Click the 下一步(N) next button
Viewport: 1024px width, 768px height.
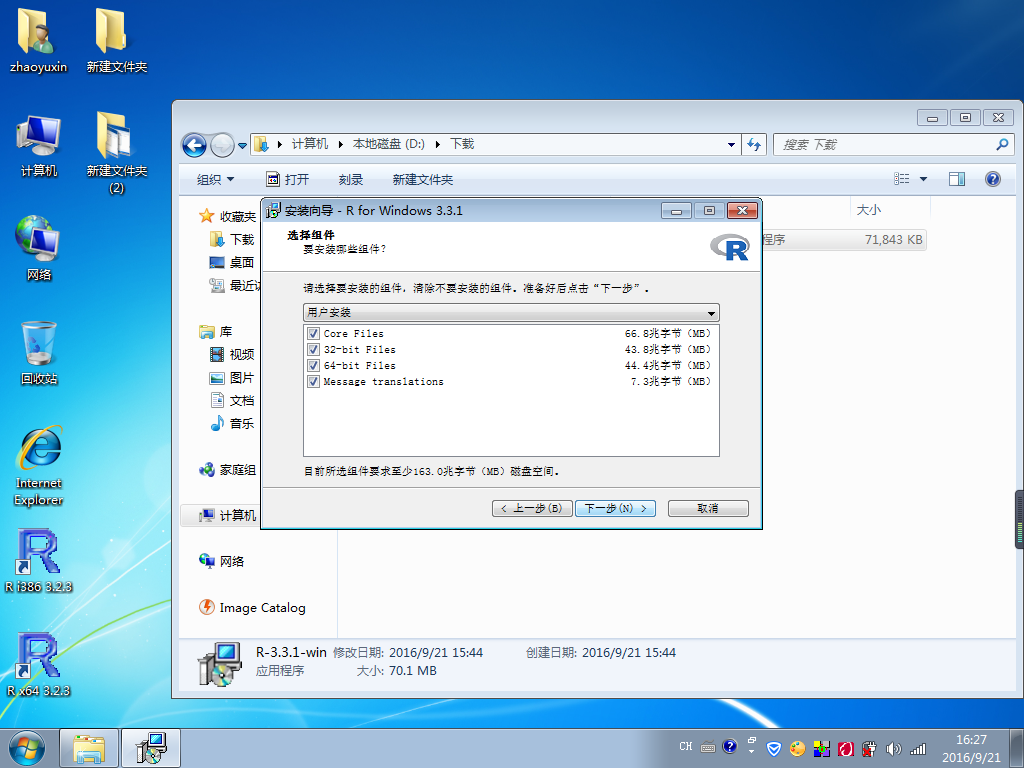click(615, 508)
